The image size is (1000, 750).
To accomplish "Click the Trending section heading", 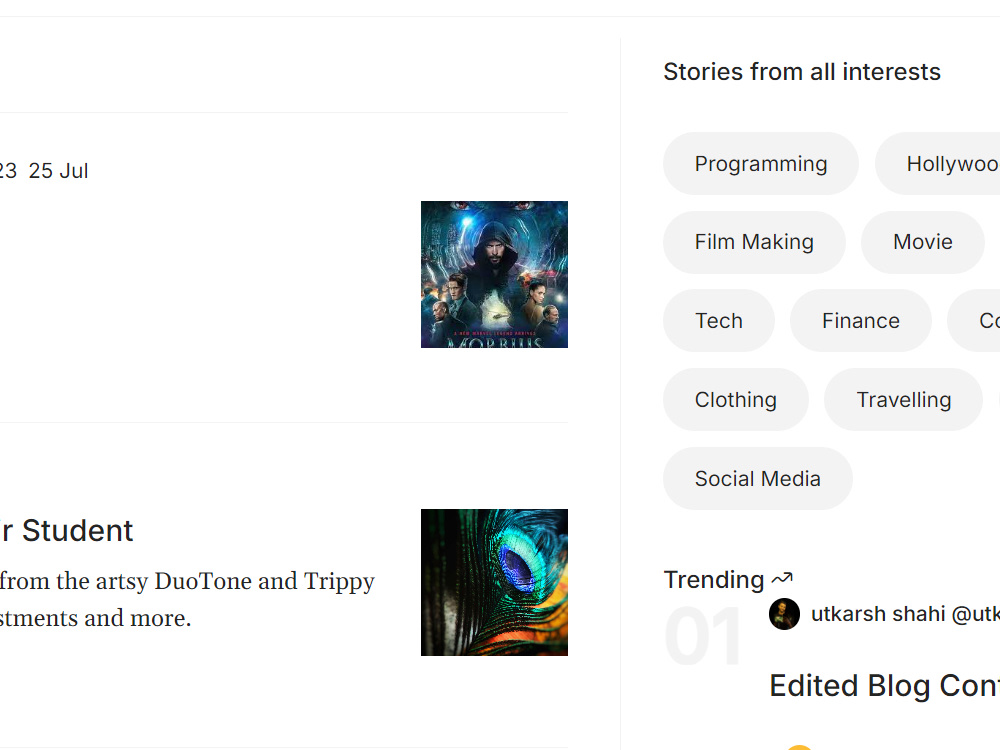I will click(x=714, y=580).
